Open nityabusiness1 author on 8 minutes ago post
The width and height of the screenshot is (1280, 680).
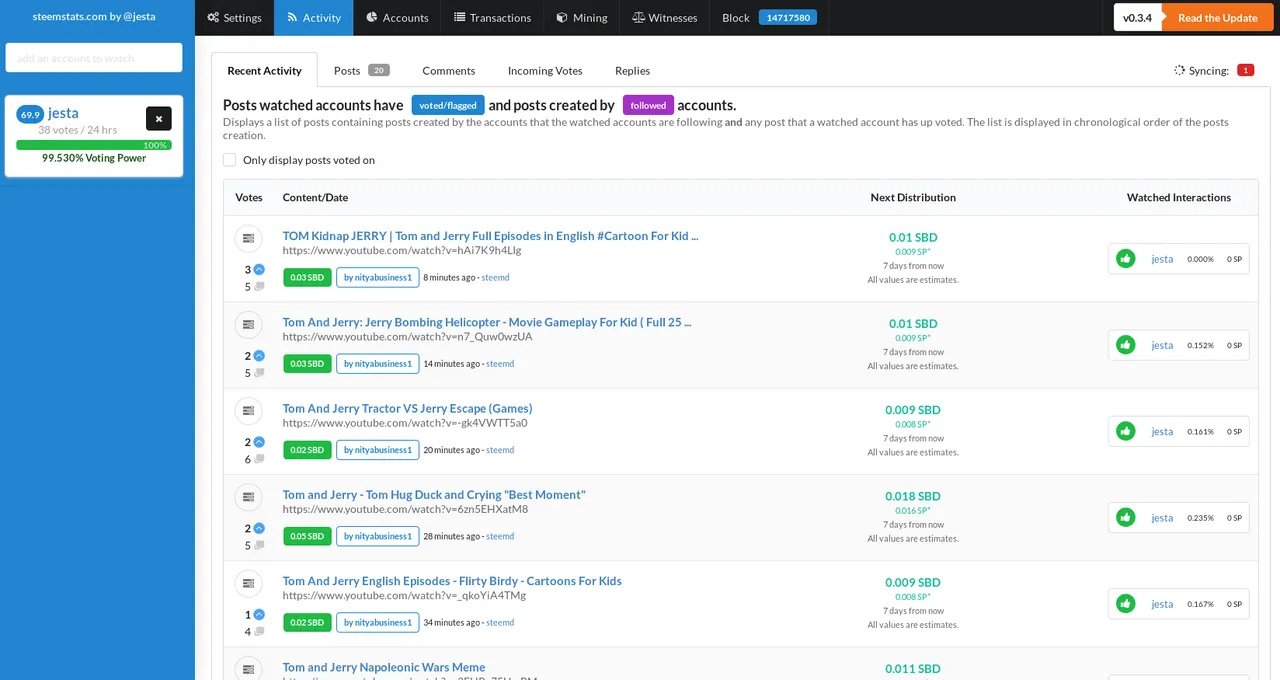[377, 277]
